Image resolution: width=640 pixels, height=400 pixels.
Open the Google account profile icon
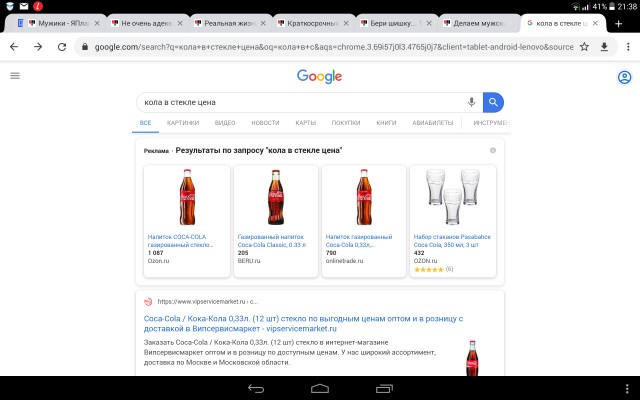[x=624, y=77]
